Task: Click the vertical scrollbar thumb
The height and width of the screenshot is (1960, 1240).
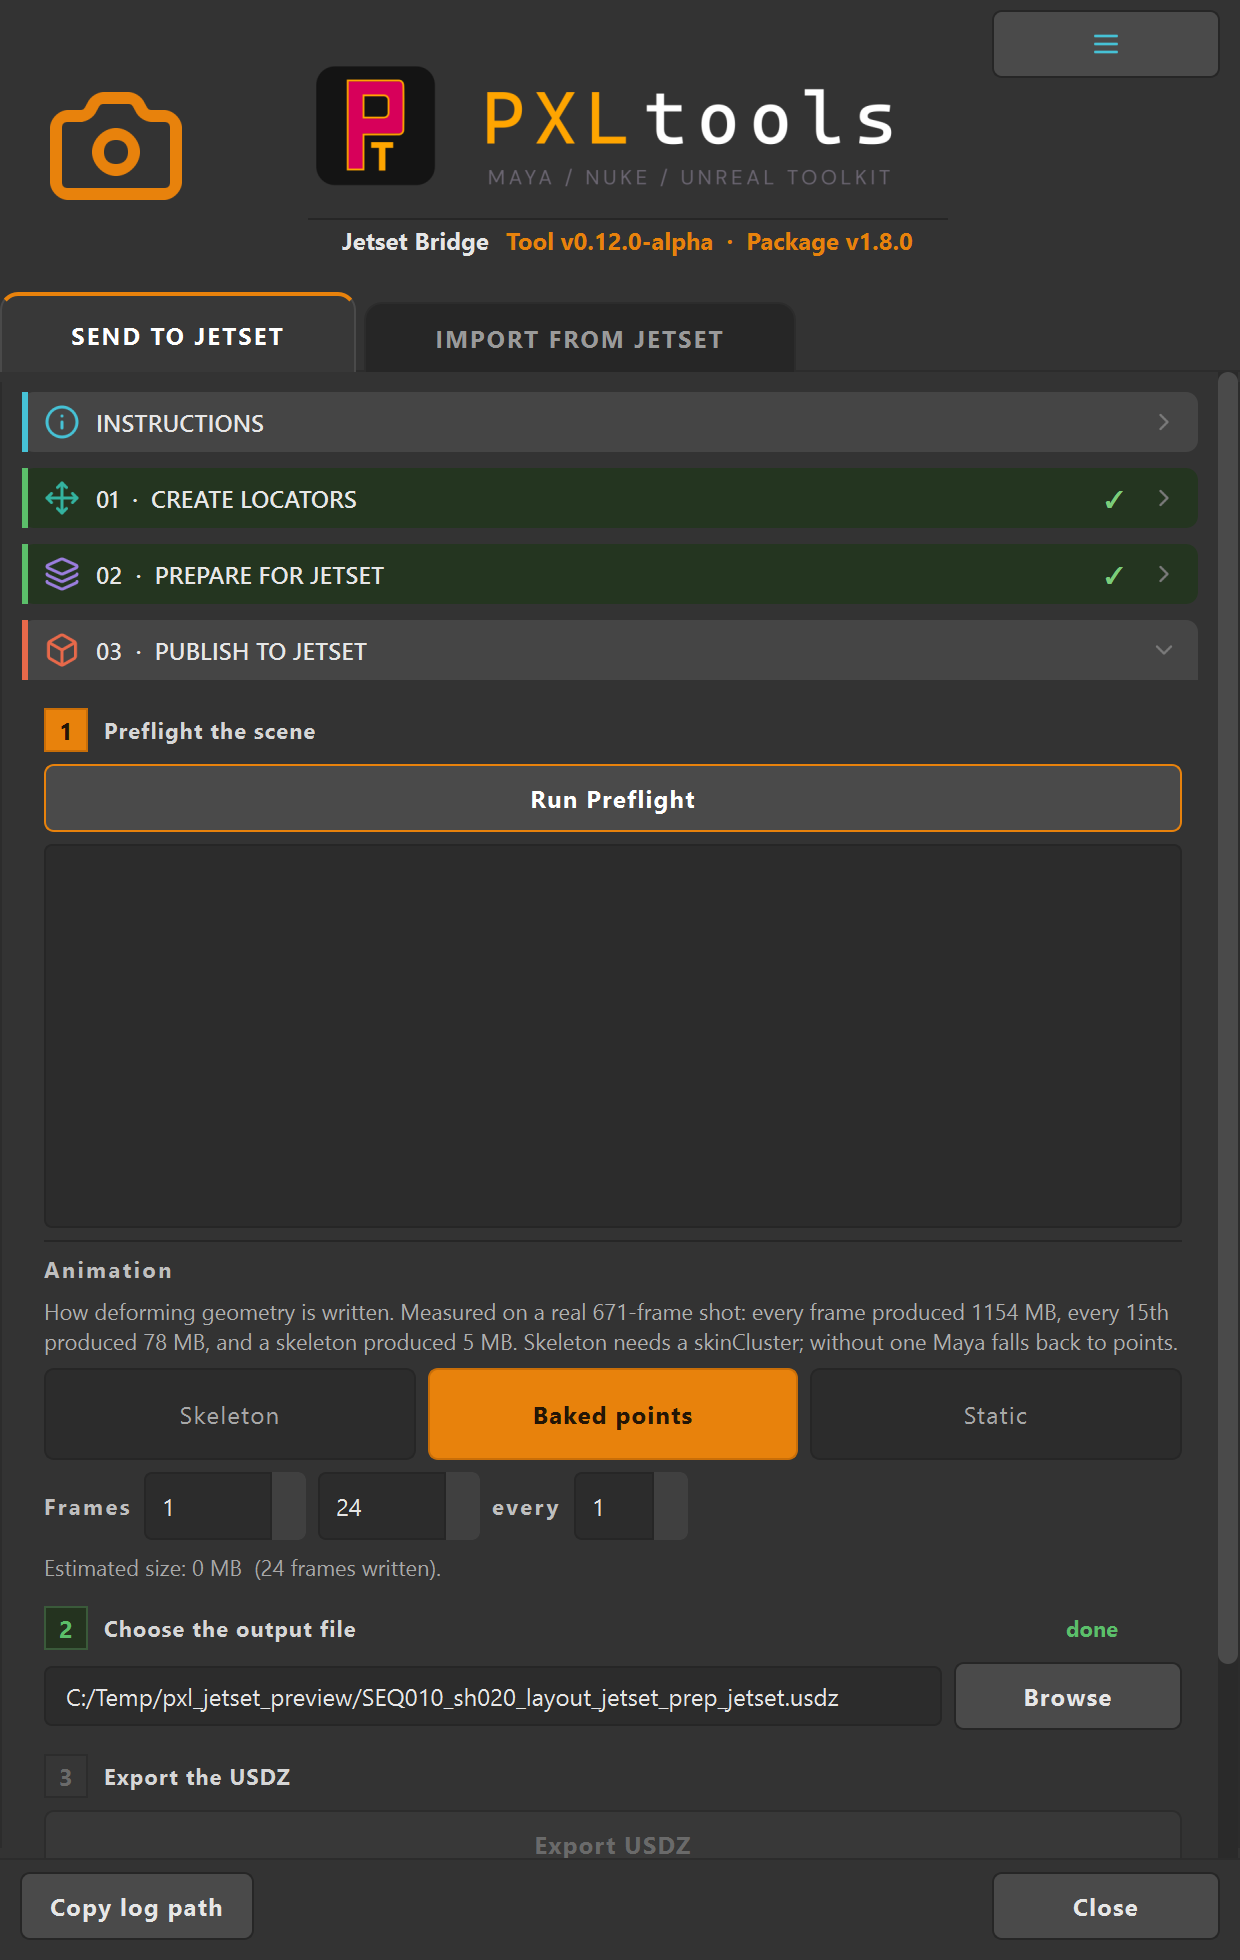Action: pos(1228,1018)
